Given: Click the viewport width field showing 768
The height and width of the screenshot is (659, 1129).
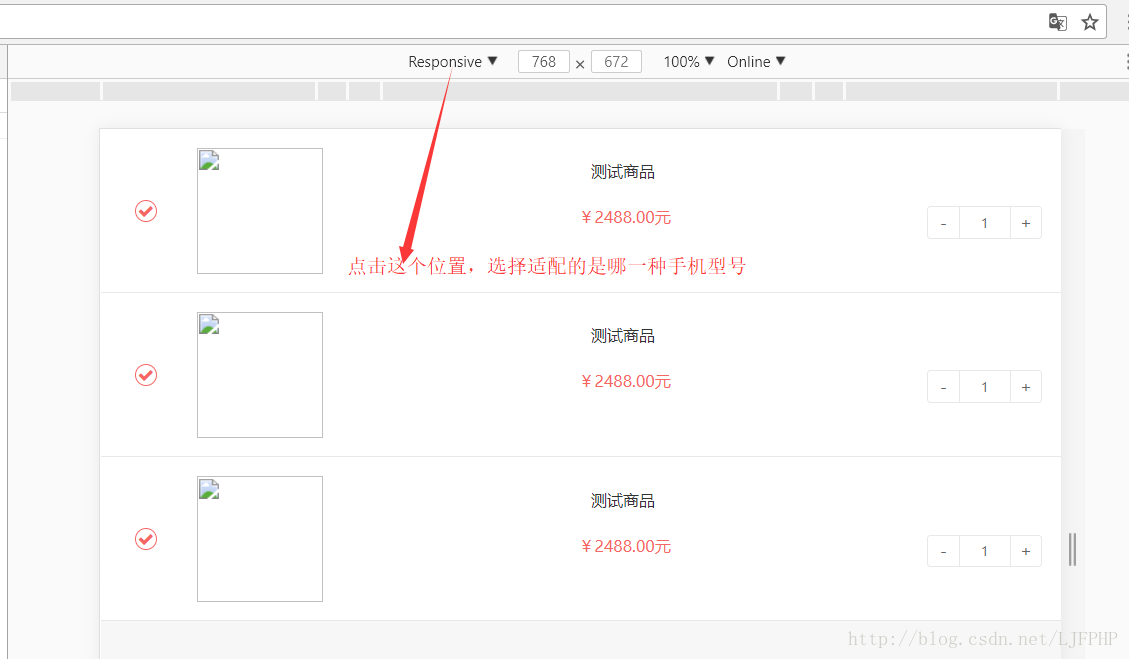Looking at the screenshot, I should pos(544,62).
